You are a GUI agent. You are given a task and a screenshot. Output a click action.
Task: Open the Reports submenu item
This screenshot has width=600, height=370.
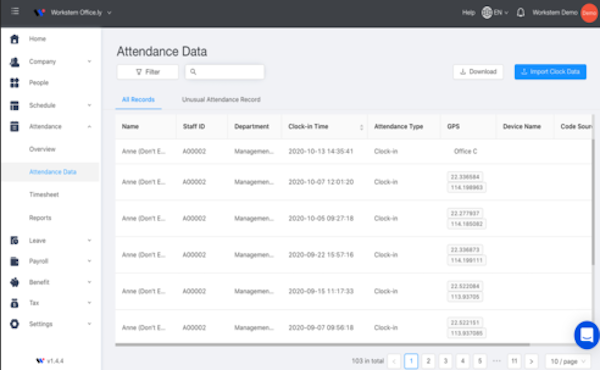click(x=40, y=218)
